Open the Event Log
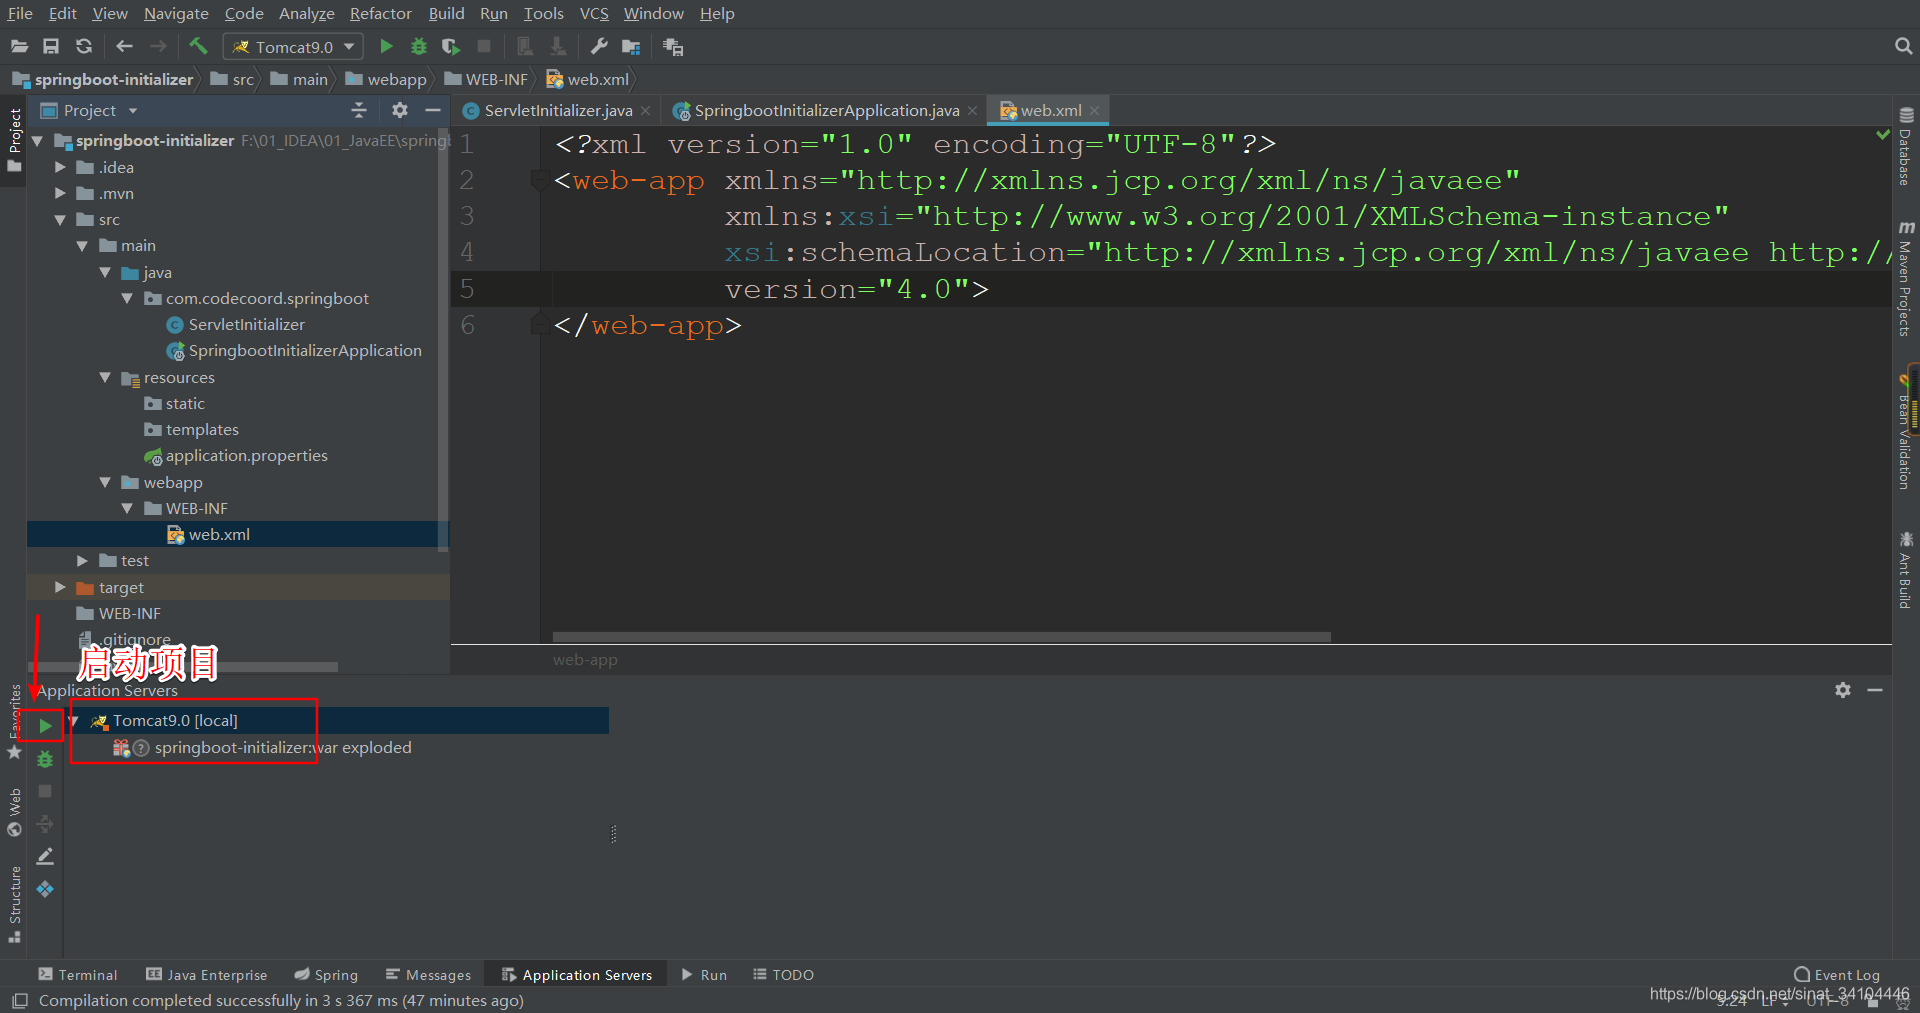This screenshot has width=1920, height=1013. click(x=1837, y=974)
